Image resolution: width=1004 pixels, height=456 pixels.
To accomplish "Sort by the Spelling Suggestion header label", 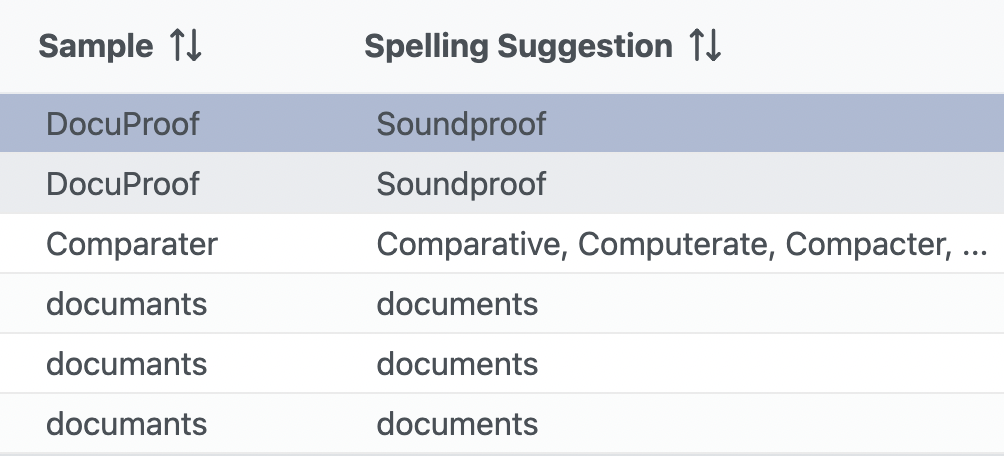I will point(518,46).
